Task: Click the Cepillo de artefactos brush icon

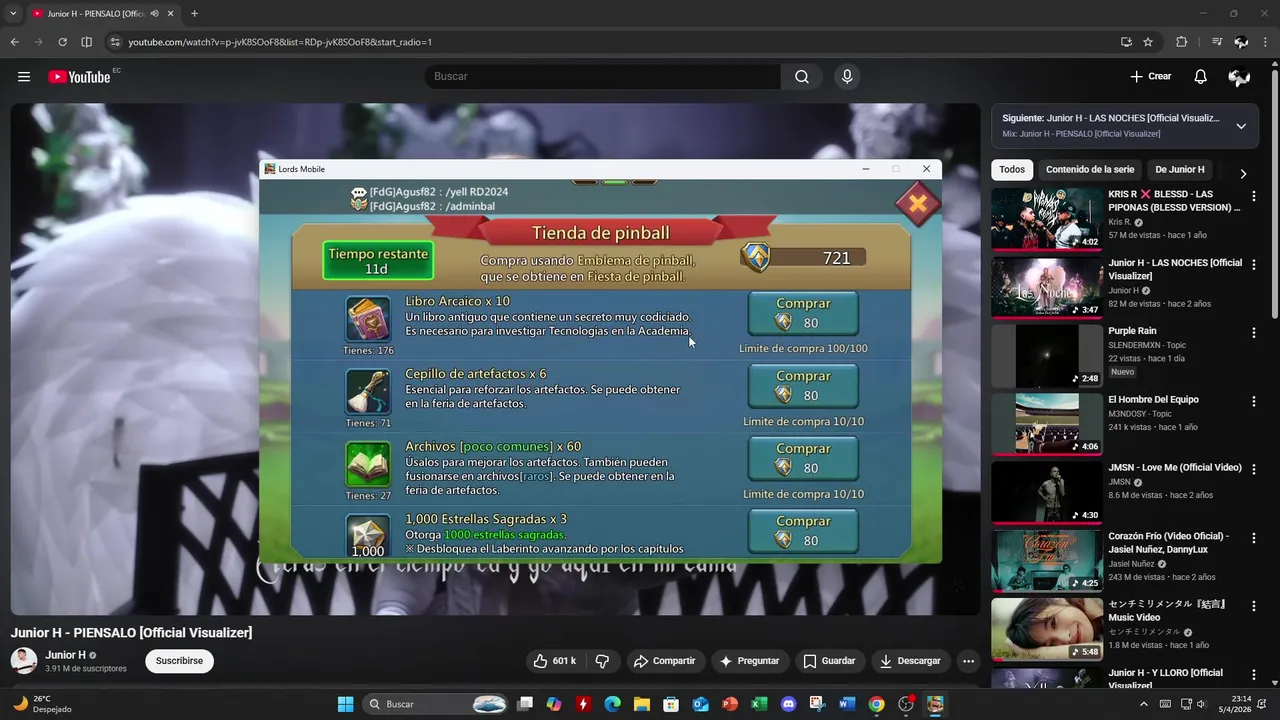Action: tap(368, 392)
